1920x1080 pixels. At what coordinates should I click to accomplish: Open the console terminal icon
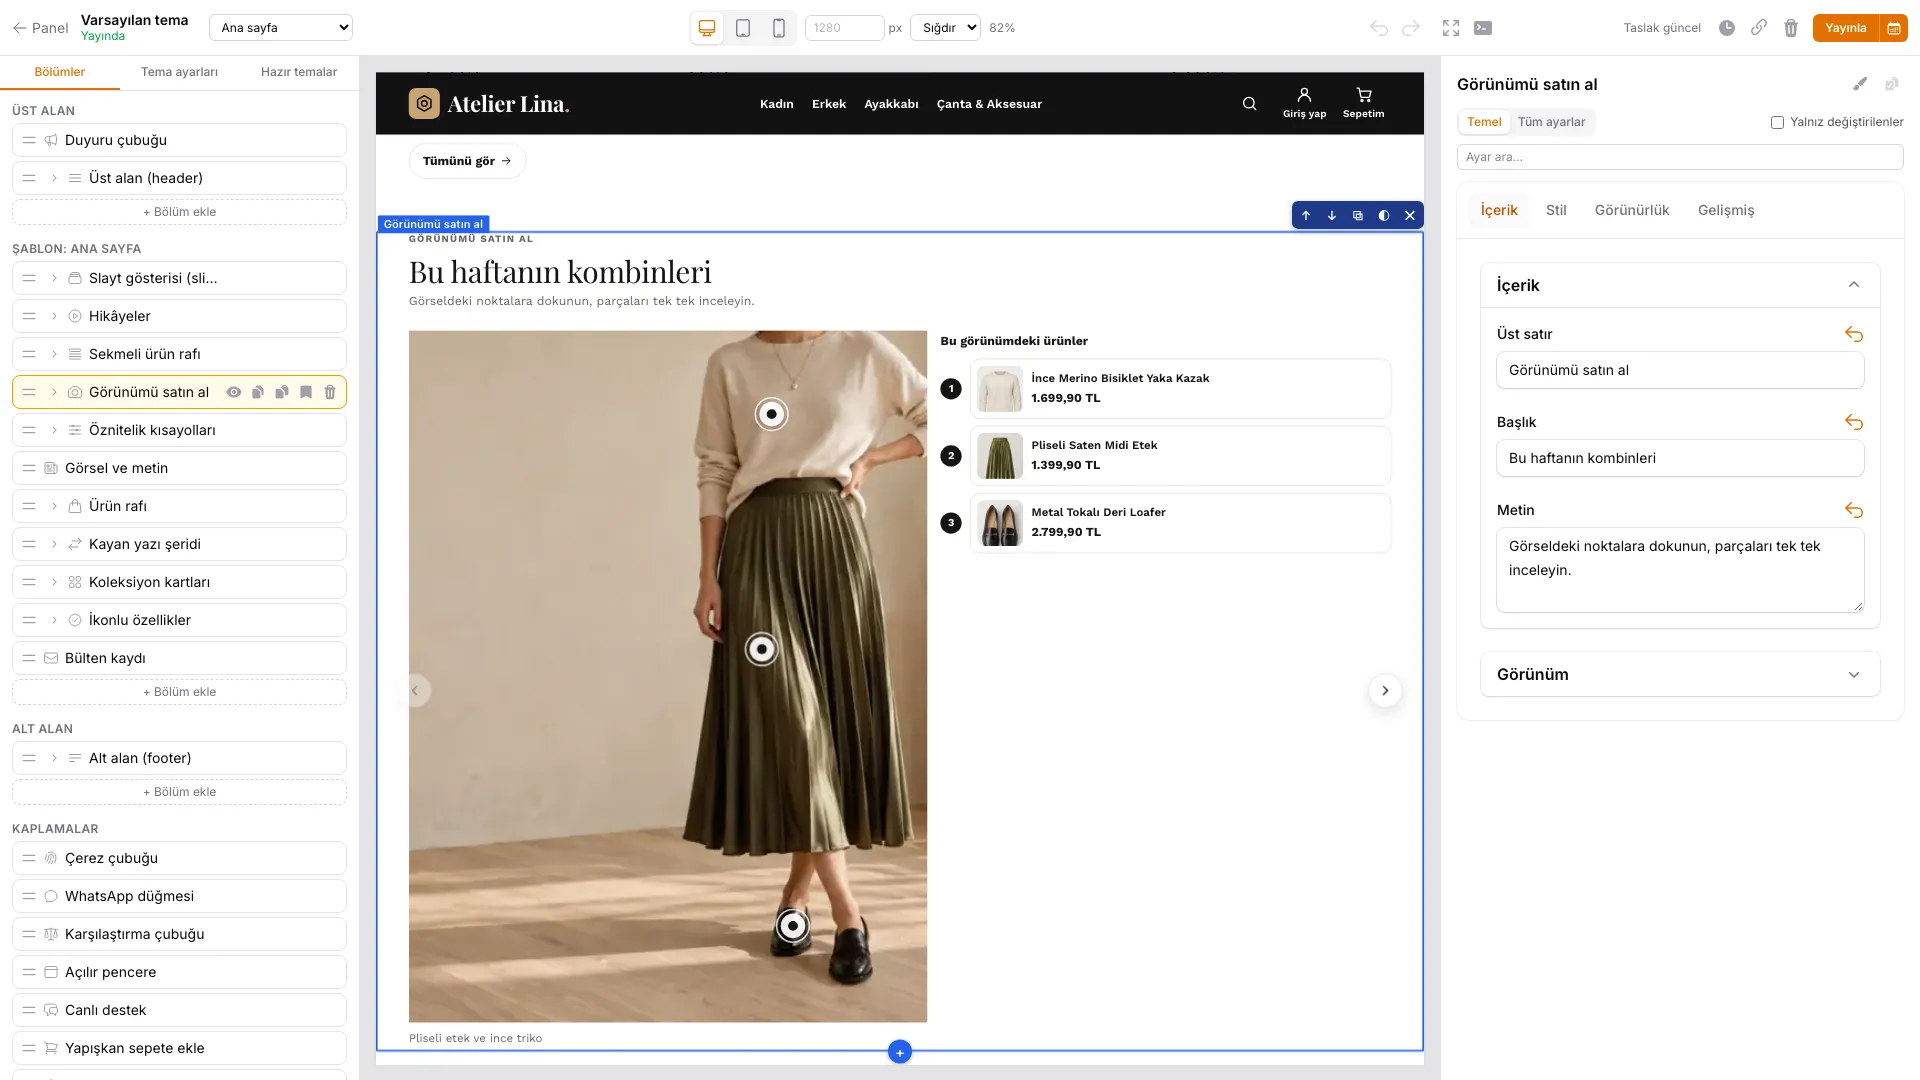(1483, 28)
